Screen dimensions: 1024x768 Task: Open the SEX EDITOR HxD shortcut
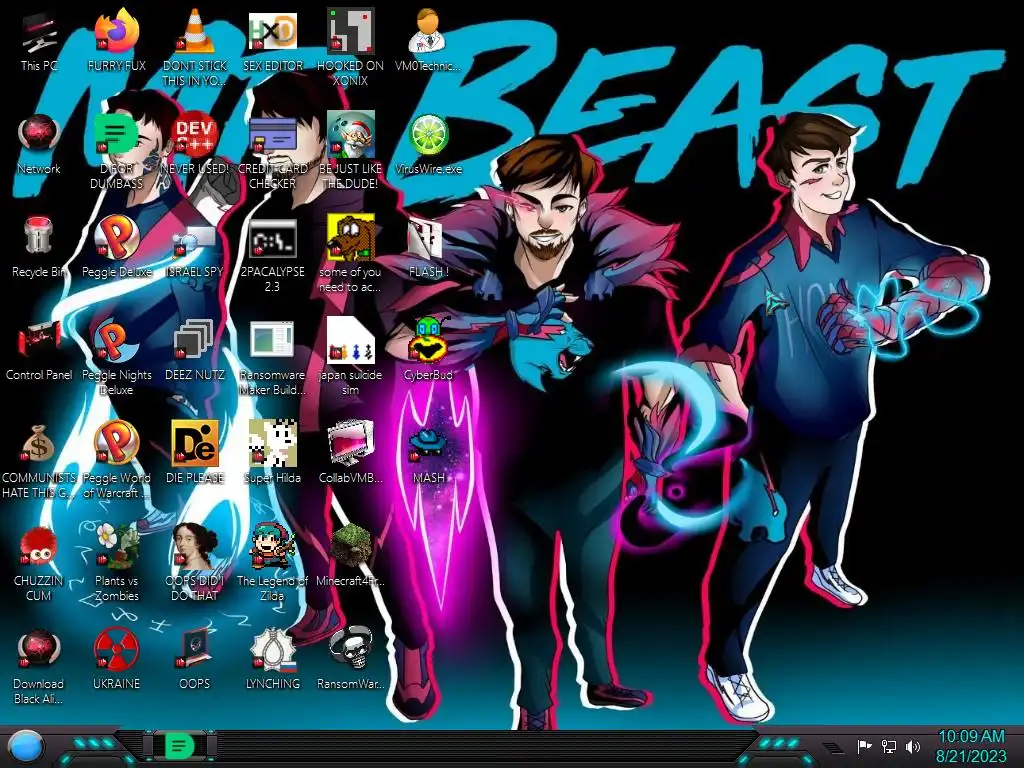coord(272,31)
